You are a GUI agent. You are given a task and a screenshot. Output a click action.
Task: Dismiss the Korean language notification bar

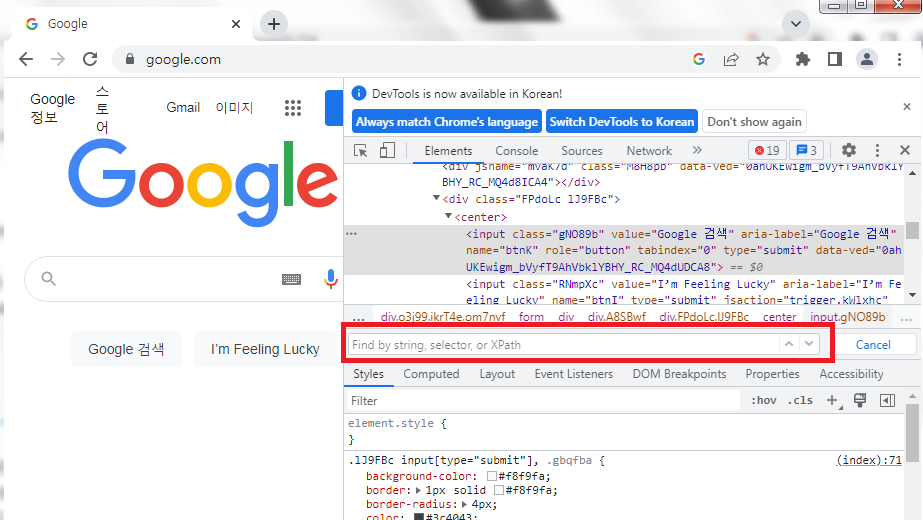(x=907, y=107)
